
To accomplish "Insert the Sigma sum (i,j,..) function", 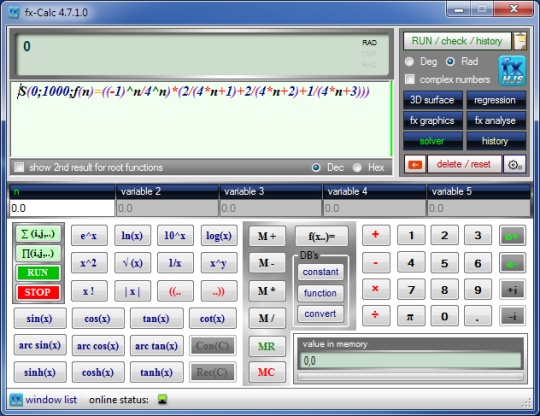I will tap(38, 234).
